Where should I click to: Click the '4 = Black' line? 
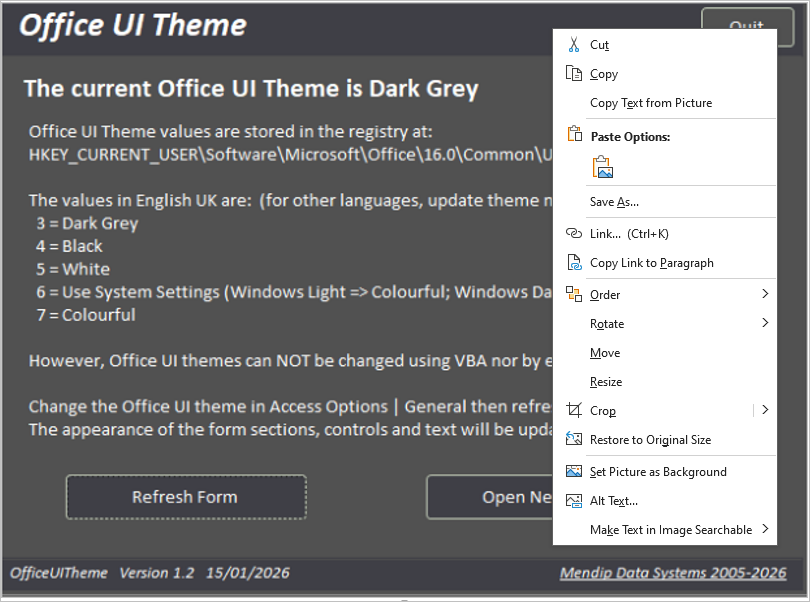point(69,246)
